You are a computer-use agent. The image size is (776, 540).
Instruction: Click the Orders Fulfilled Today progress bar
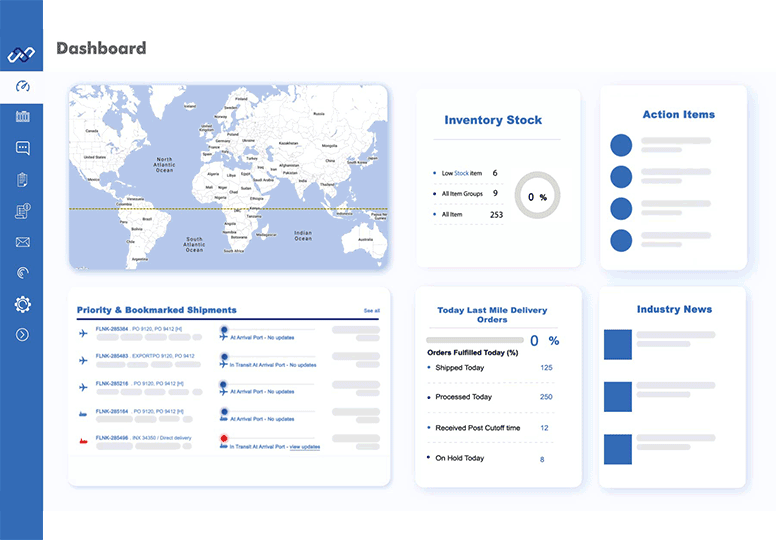point(475,341)
